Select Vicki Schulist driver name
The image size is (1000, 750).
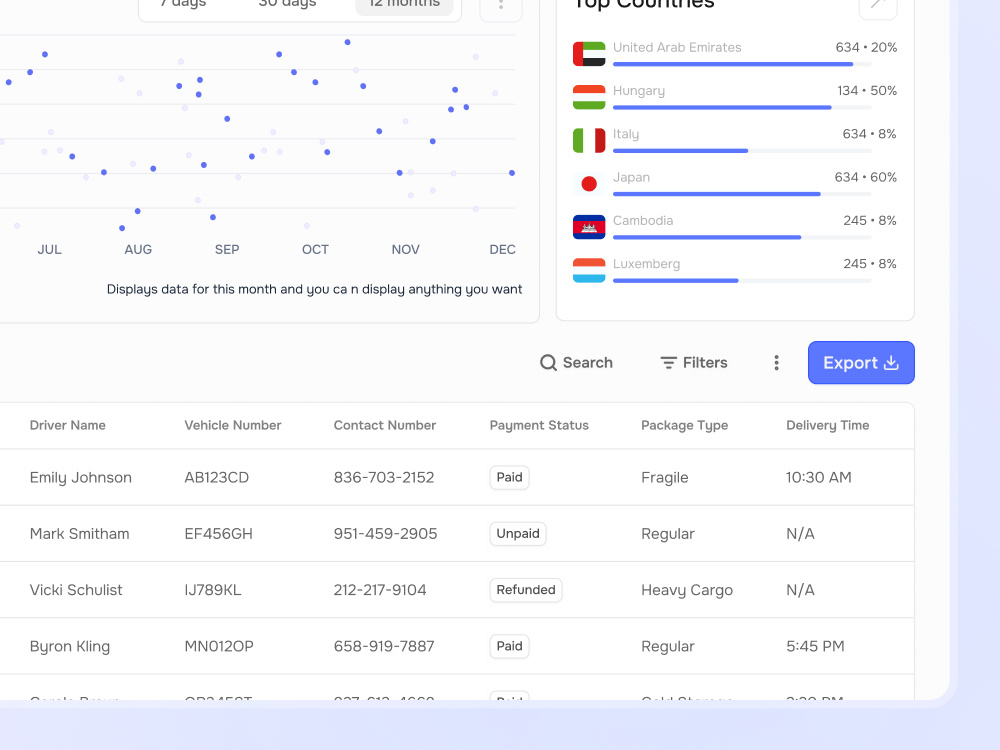tap(76, 590)
